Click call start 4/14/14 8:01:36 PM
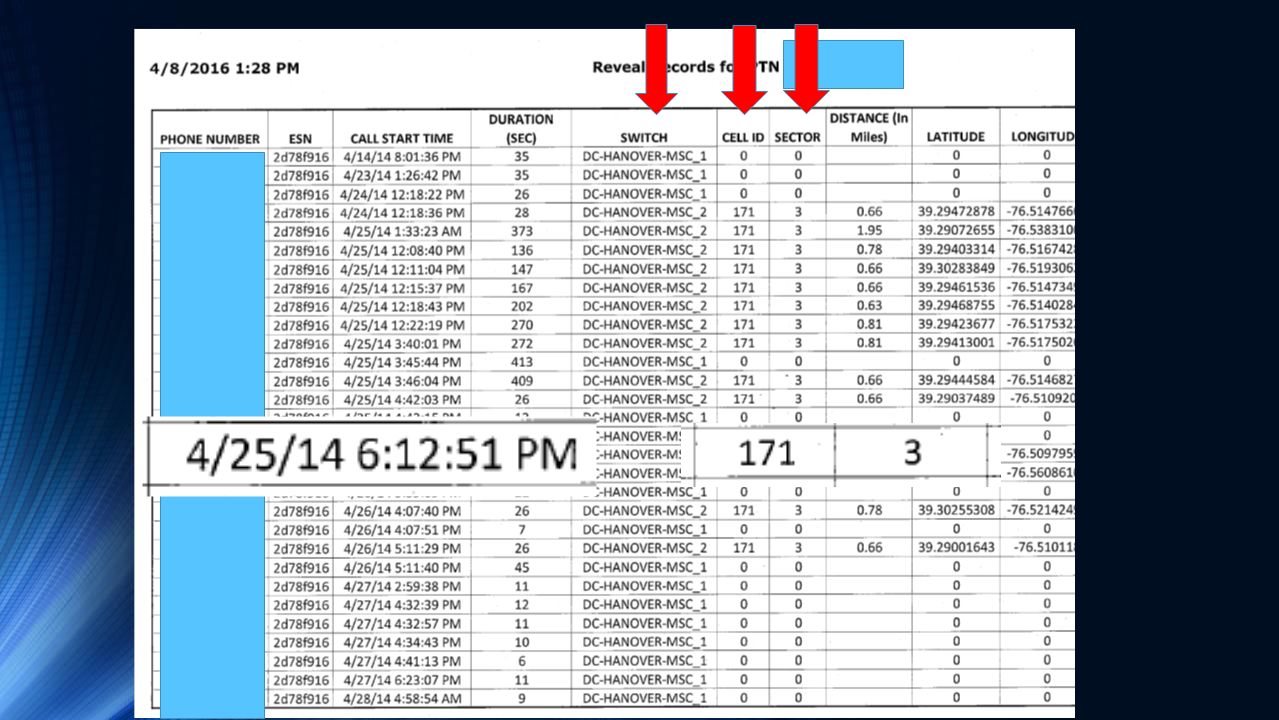The width and height of the screenshot is (1279, 720). [x=402, y=156]
